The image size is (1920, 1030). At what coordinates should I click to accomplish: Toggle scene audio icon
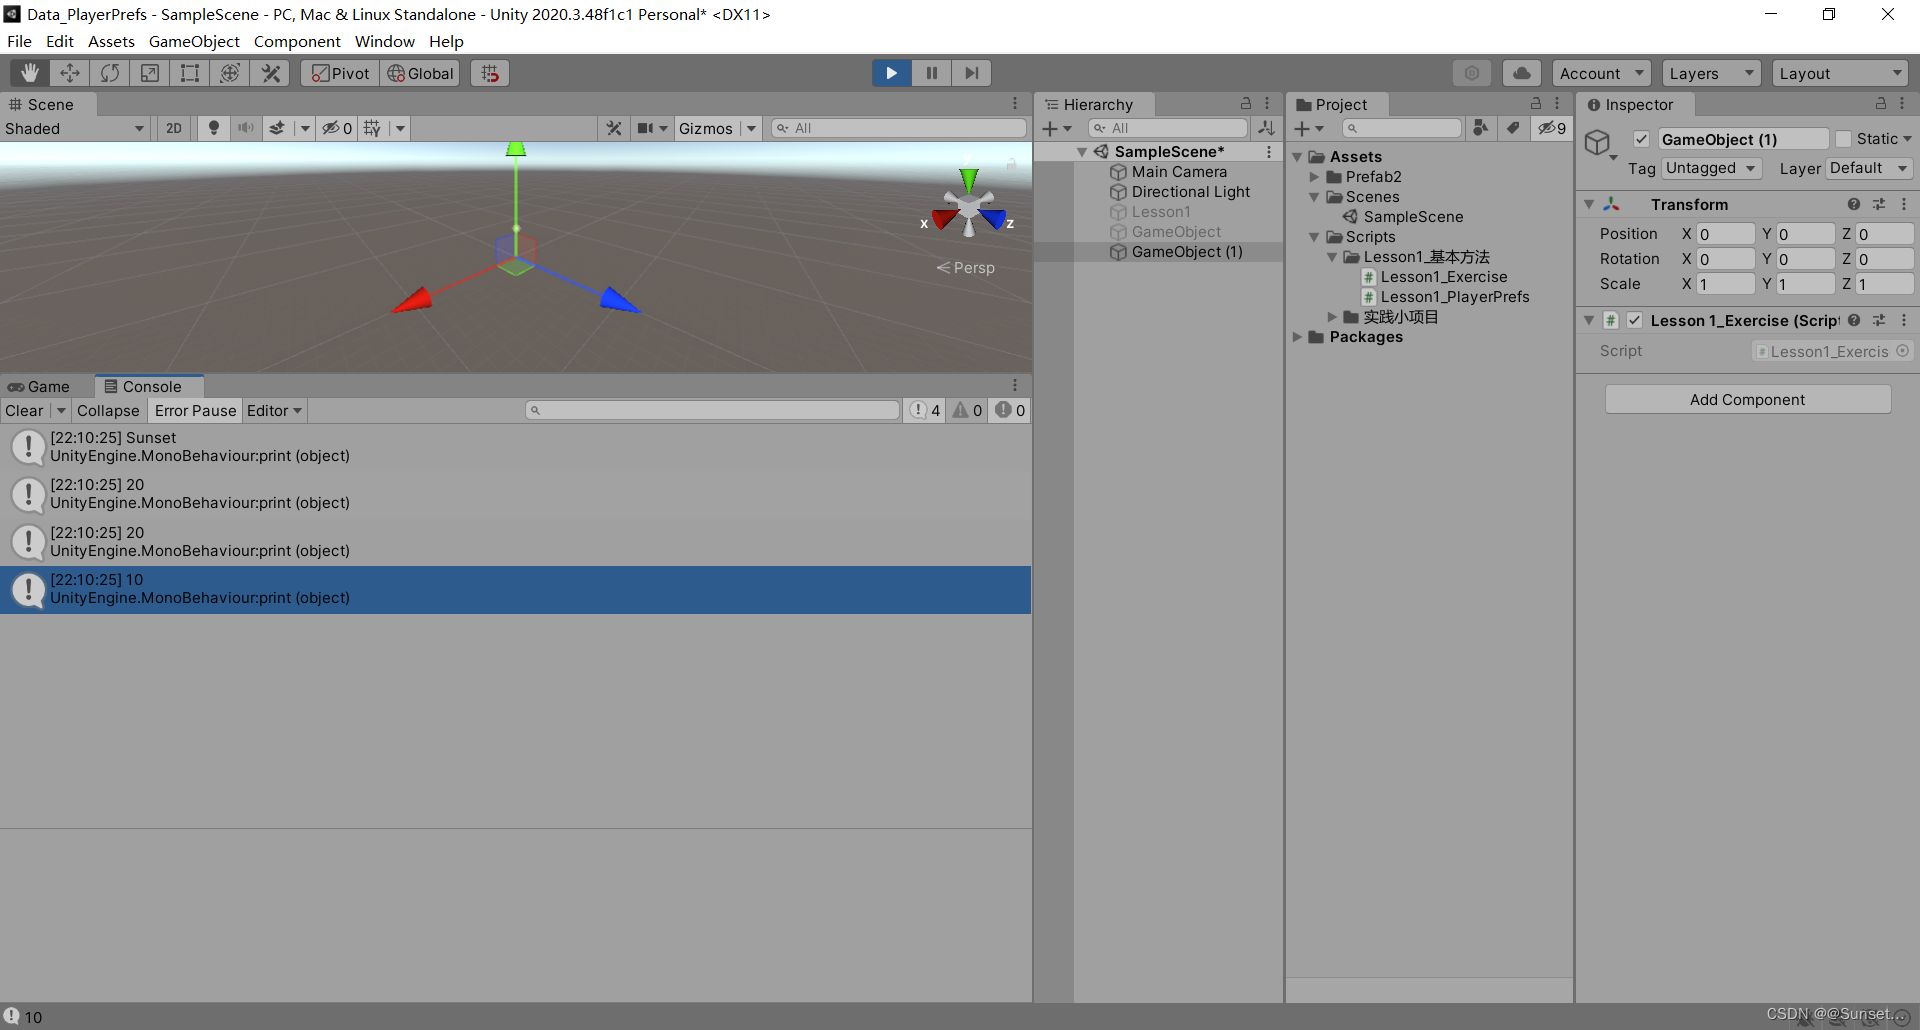[x=245, y=128]
